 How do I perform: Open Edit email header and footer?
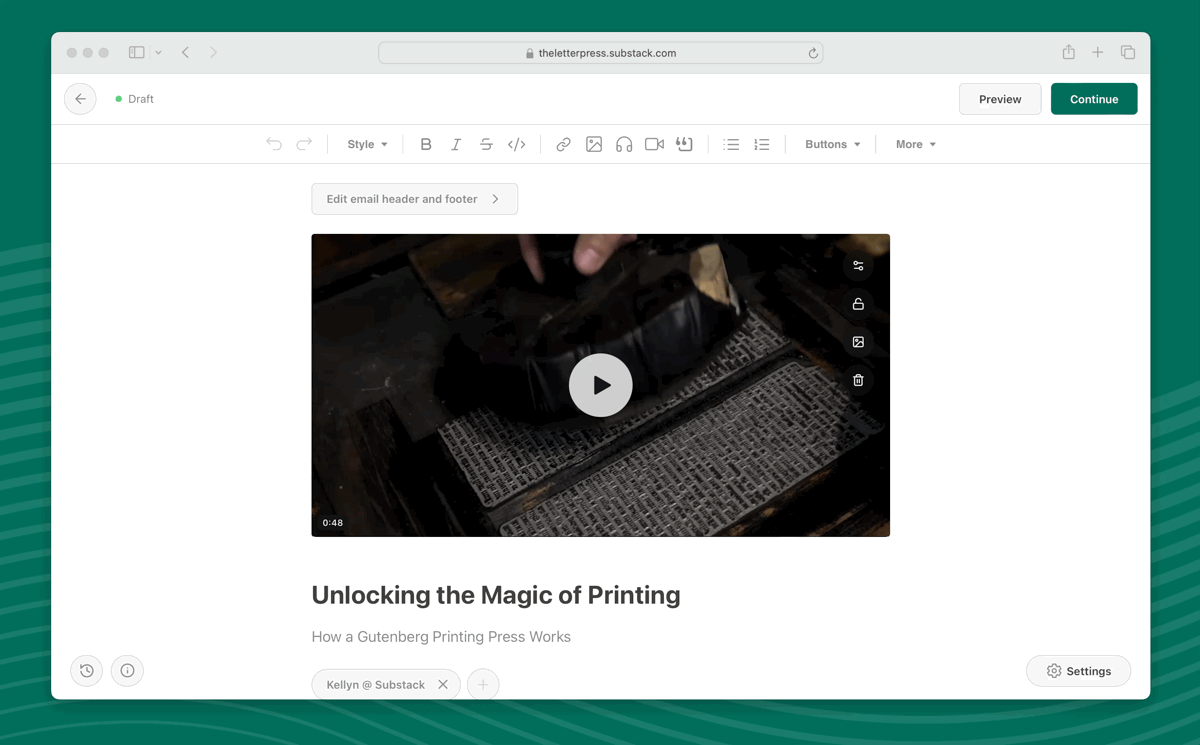point(414,199)
